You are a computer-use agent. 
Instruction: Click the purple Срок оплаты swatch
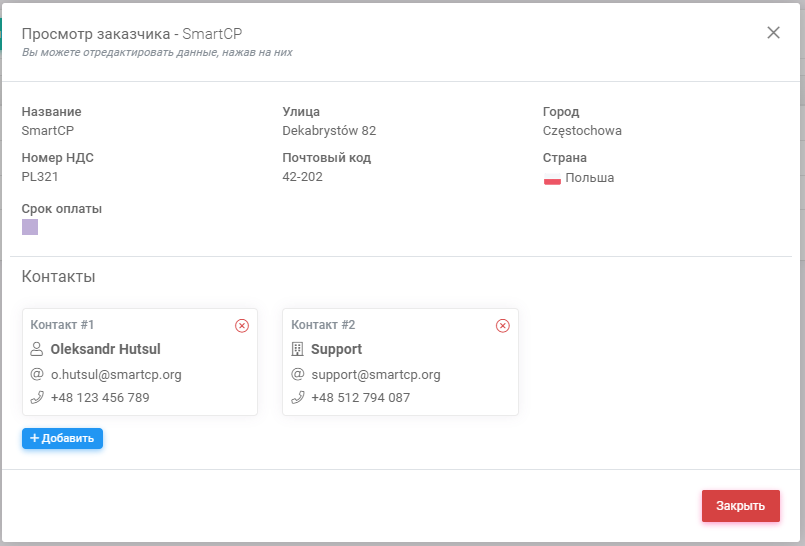click(x=30, y=227)
